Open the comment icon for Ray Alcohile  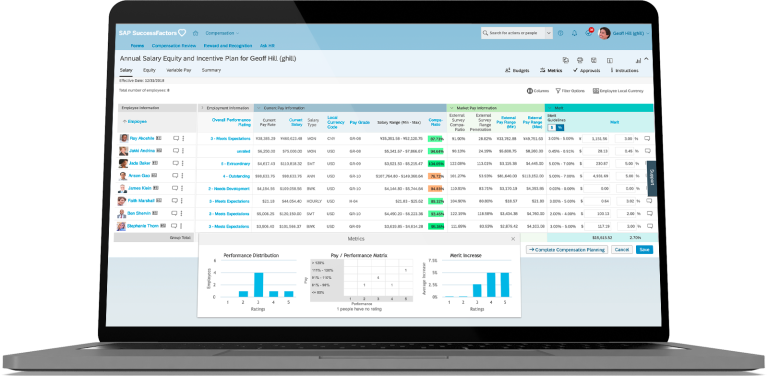click(176, 139)
